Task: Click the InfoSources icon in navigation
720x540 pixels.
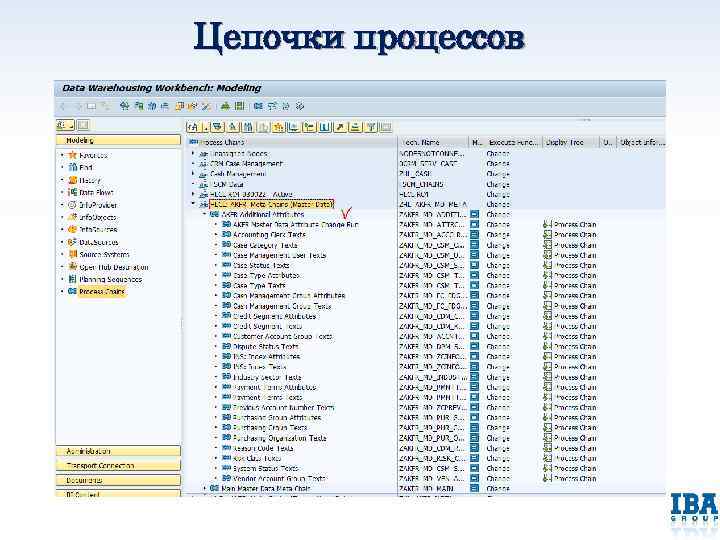Action: tap(72, 229)
